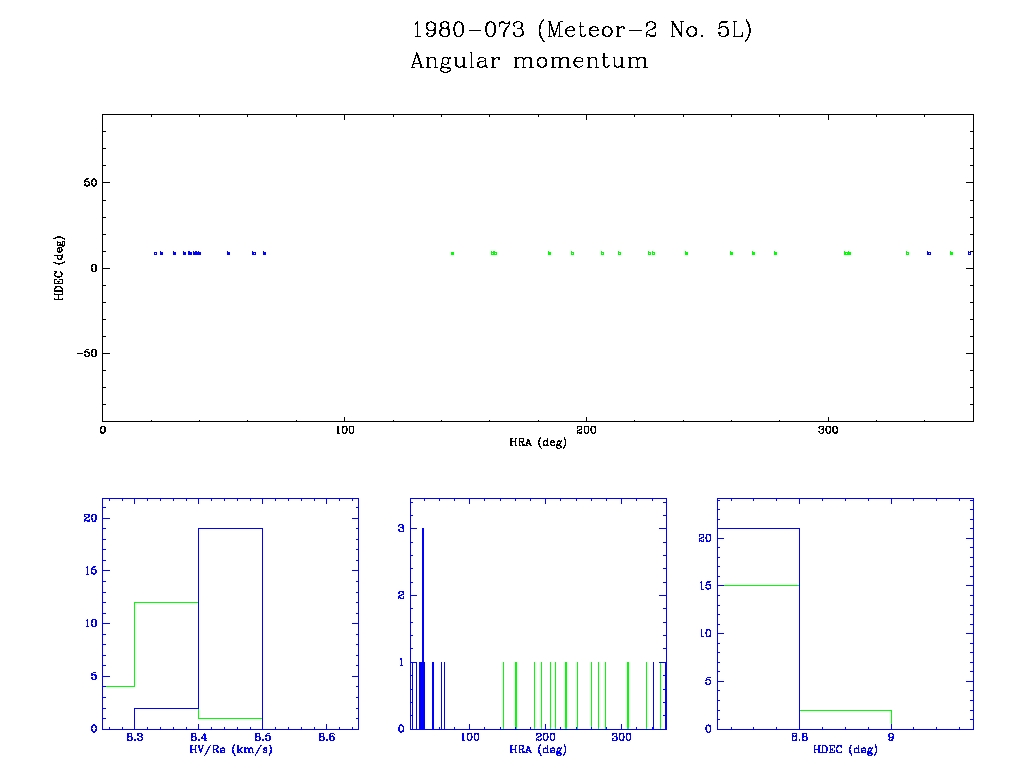Click the "-50" tick label on the scatter plot y-axis
Screen dimensions: 1024x768
pyautogui.click(x=84, y=353)
